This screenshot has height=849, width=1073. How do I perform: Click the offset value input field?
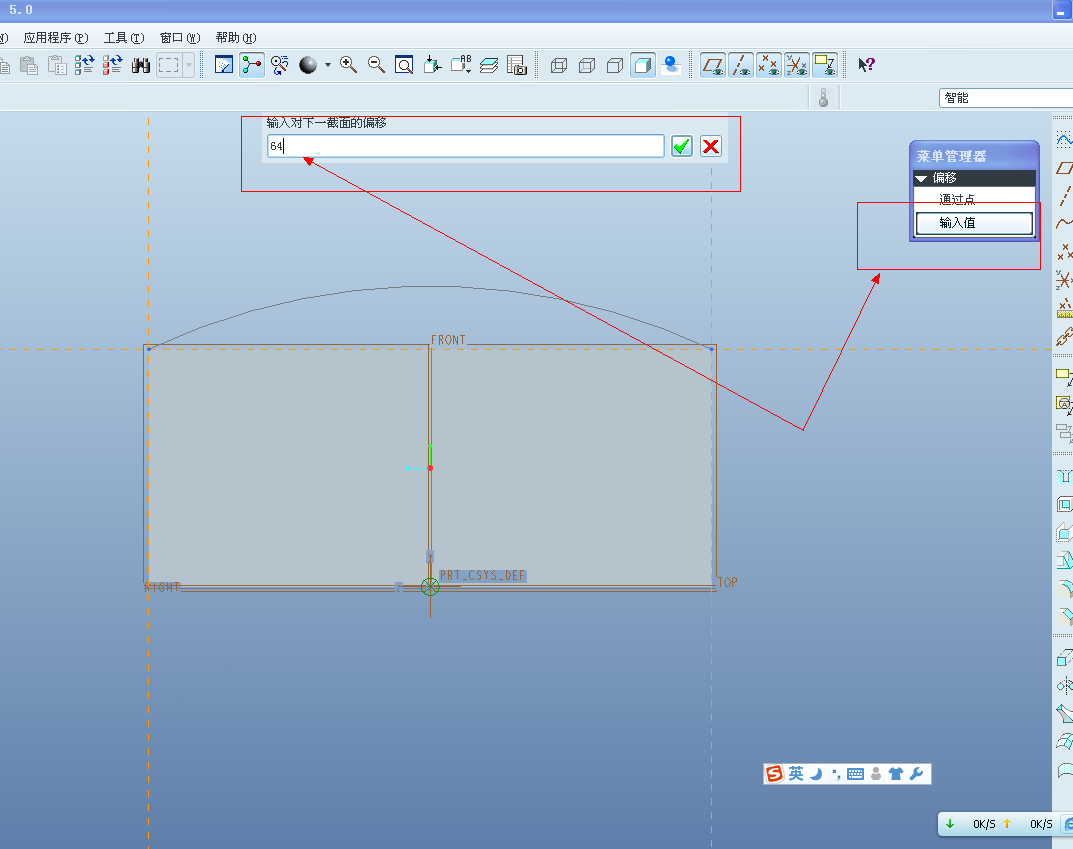[x=465, y=146]
